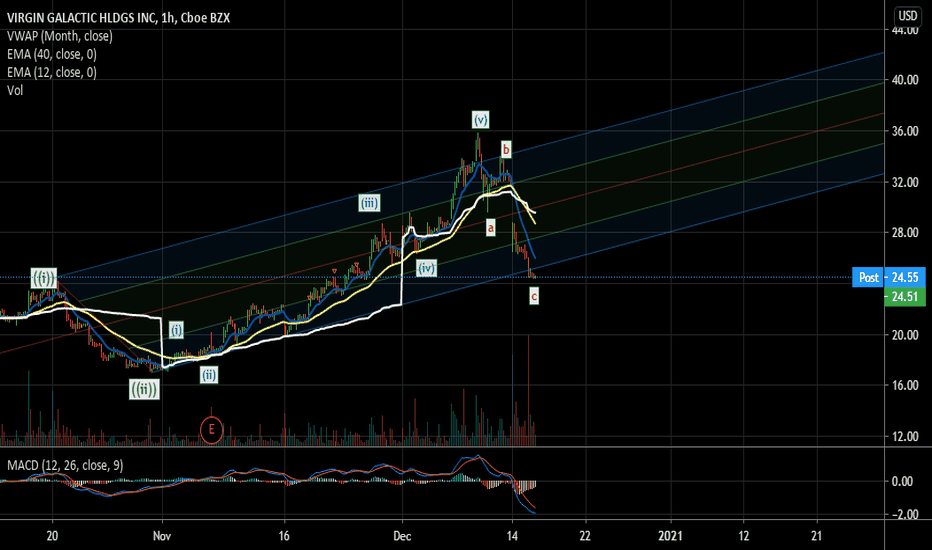Image resolution: width=932 pixels, height=550 pixels.
Task: Click the Post 24.55 price label
Action: 889,277
